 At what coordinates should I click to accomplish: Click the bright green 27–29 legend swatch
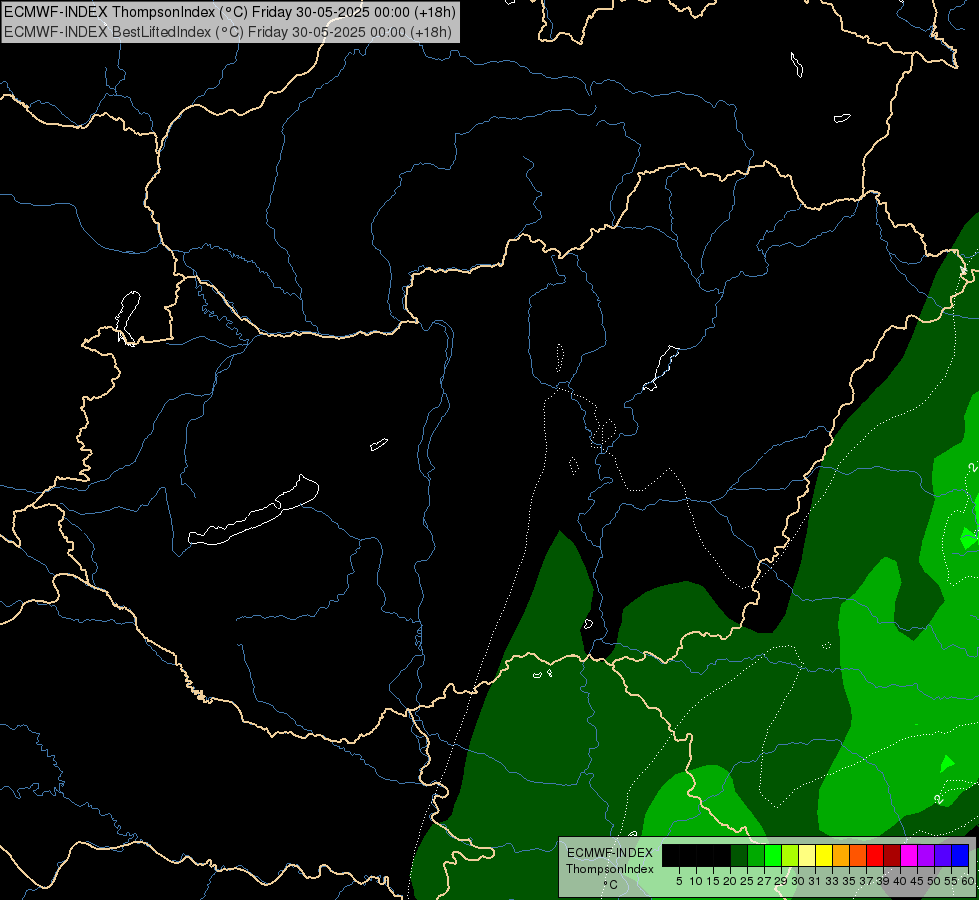(773, 855)
